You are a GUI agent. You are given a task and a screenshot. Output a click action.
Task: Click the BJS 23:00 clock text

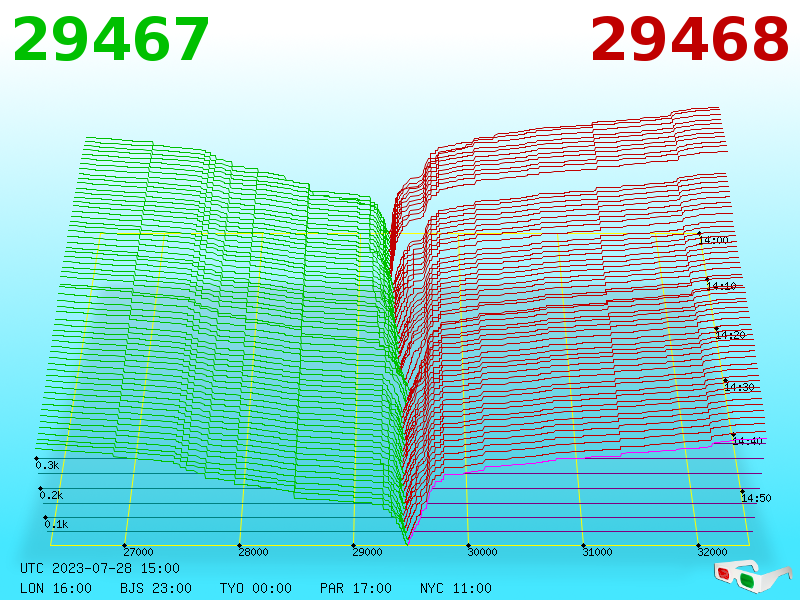click(x=156, y=588)
